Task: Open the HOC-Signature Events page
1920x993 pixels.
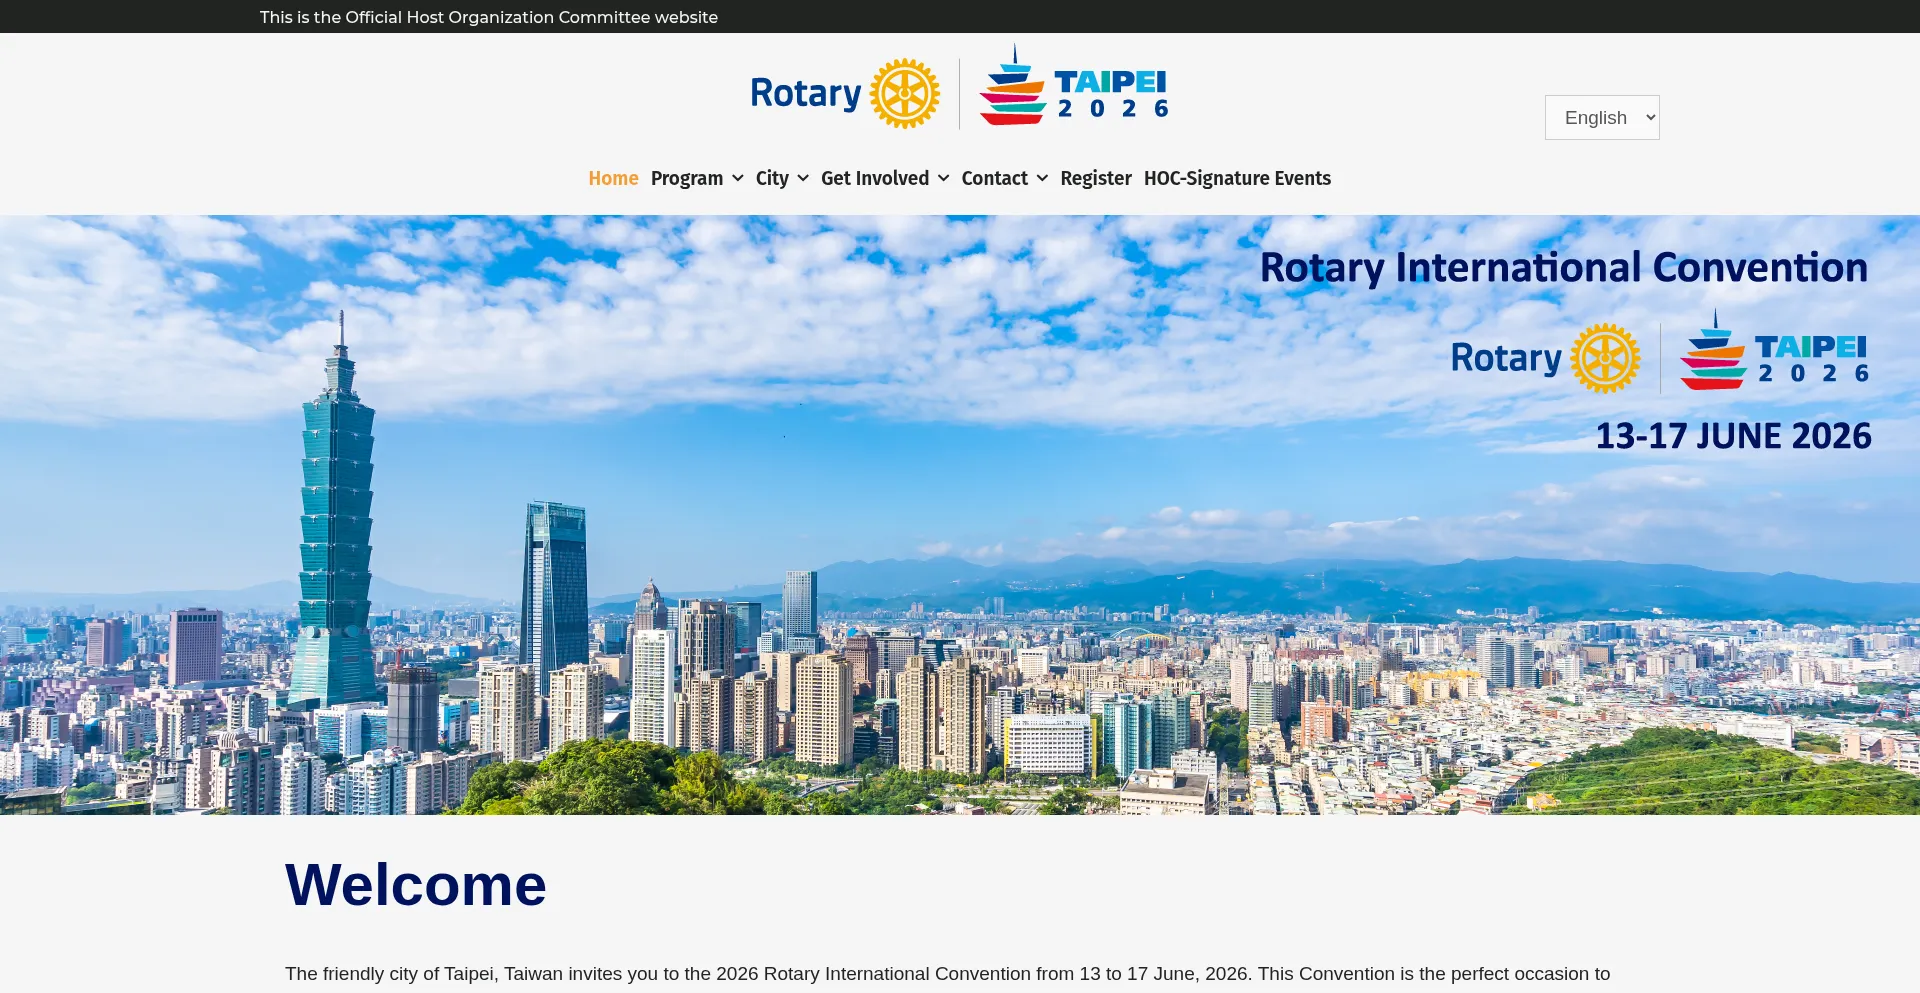Action: coord(1237,178)
